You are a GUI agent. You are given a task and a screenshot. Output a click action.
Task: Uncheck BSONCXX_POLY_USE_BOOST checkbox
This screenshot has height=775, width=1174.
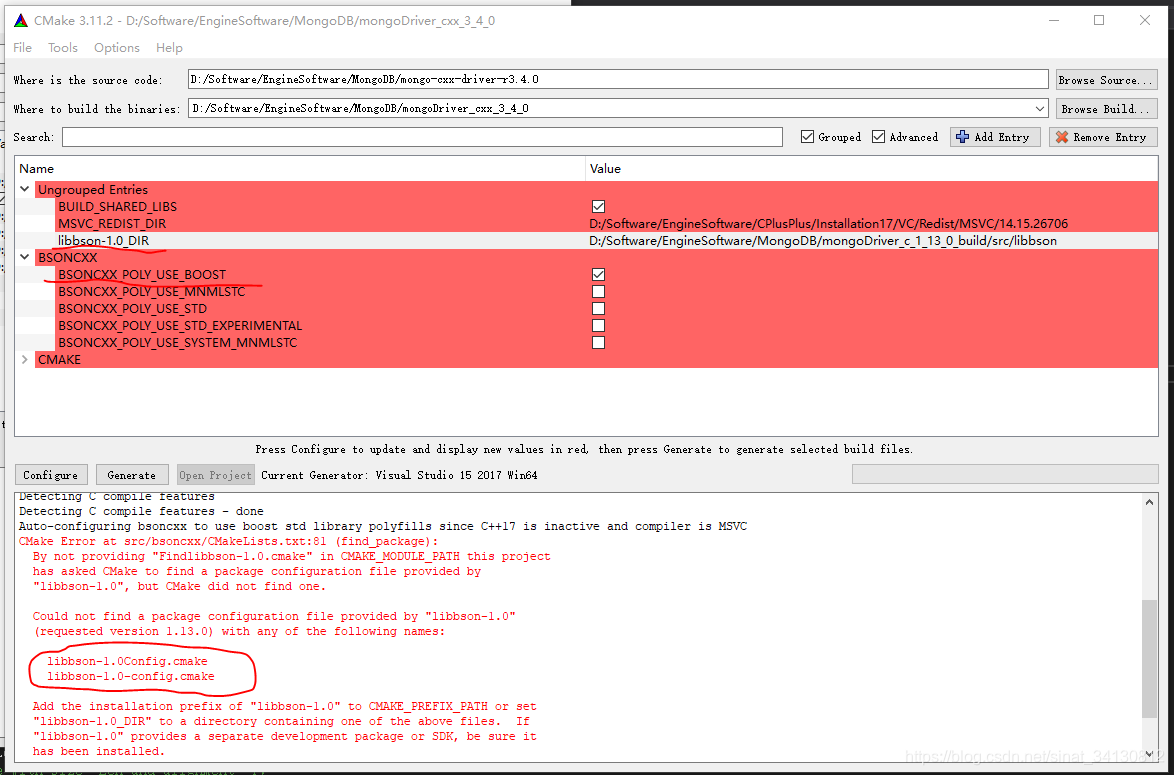pyautogui.click(x=598, y=274)
